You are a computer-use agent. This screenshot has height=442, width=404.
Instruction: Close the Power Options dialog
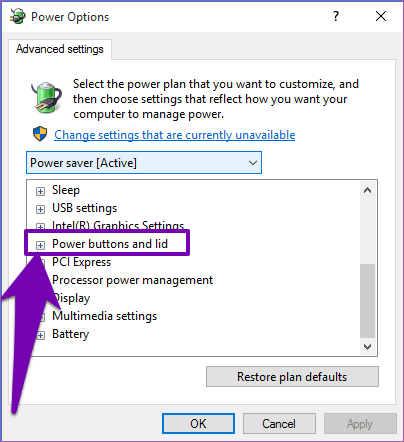click(381, 16)
